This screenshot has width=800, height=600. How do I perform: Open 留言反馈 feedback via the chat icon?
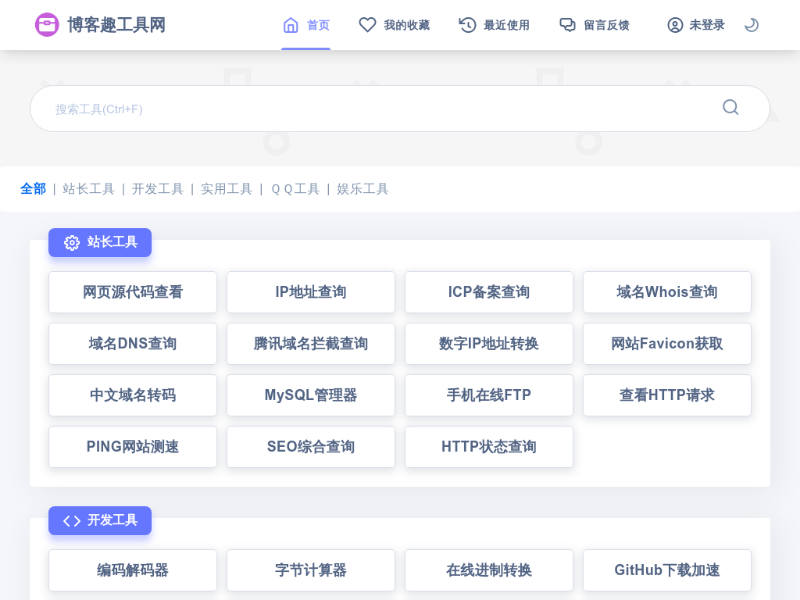(567, 25)
